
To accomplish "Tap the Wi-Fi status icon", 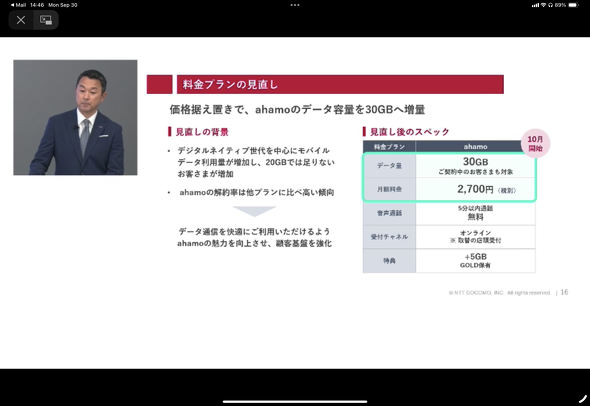I will (x=543, y=5).
